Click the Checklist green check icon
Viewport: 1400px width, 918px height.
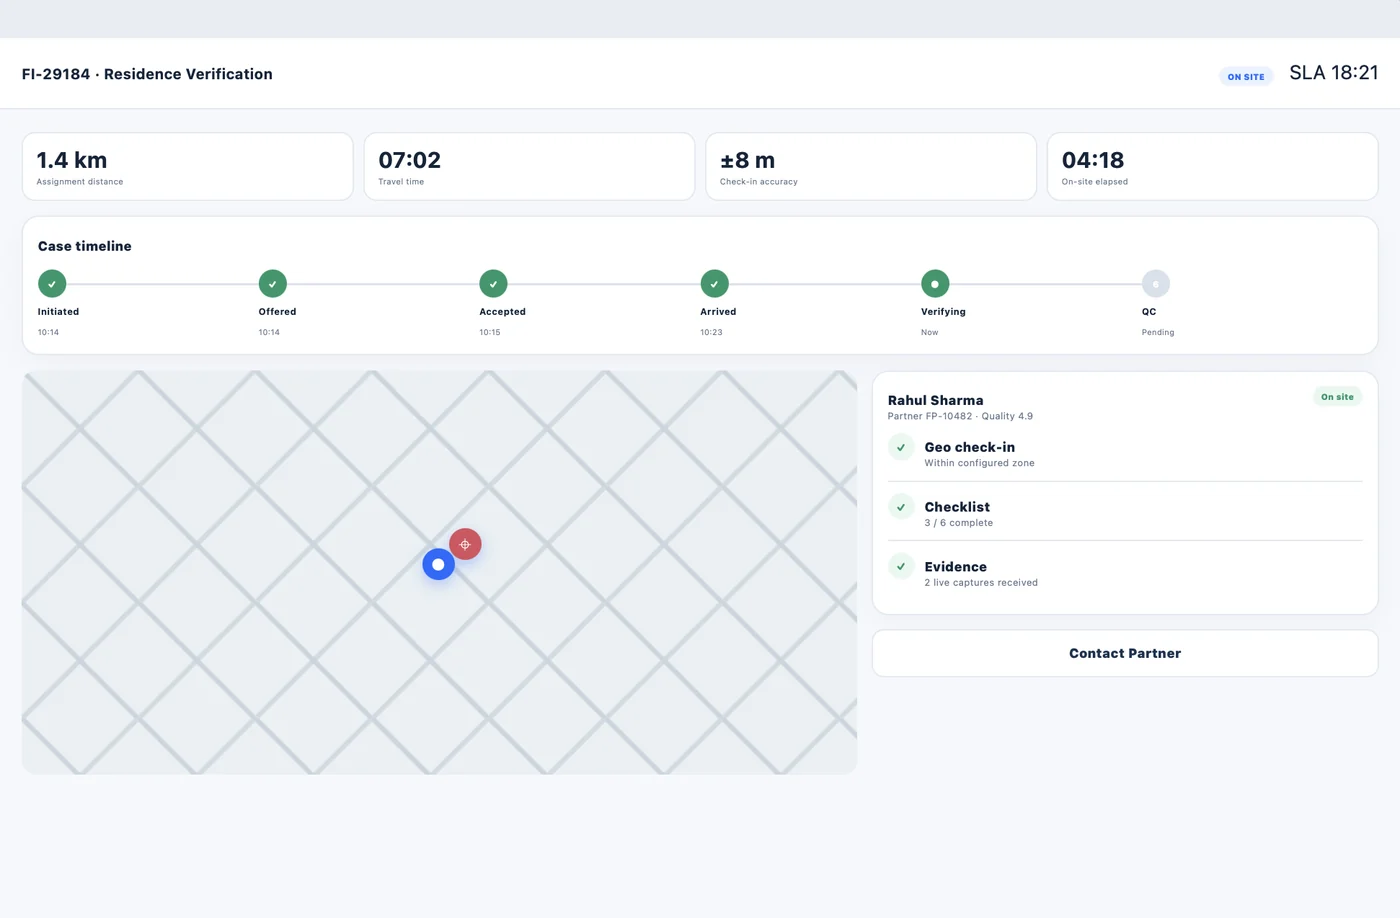click(901, 507)
